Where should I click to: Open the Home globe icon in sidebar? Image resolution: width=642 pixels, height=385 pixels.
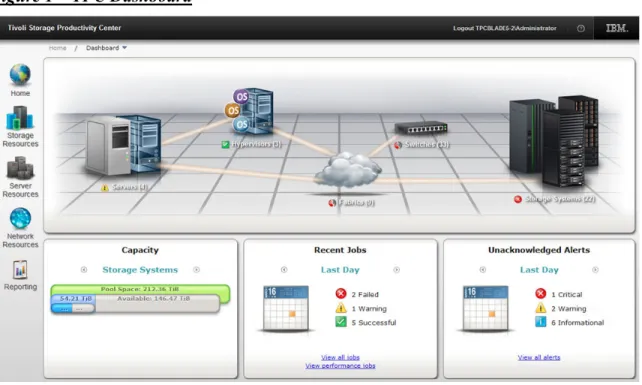(20, 75)
